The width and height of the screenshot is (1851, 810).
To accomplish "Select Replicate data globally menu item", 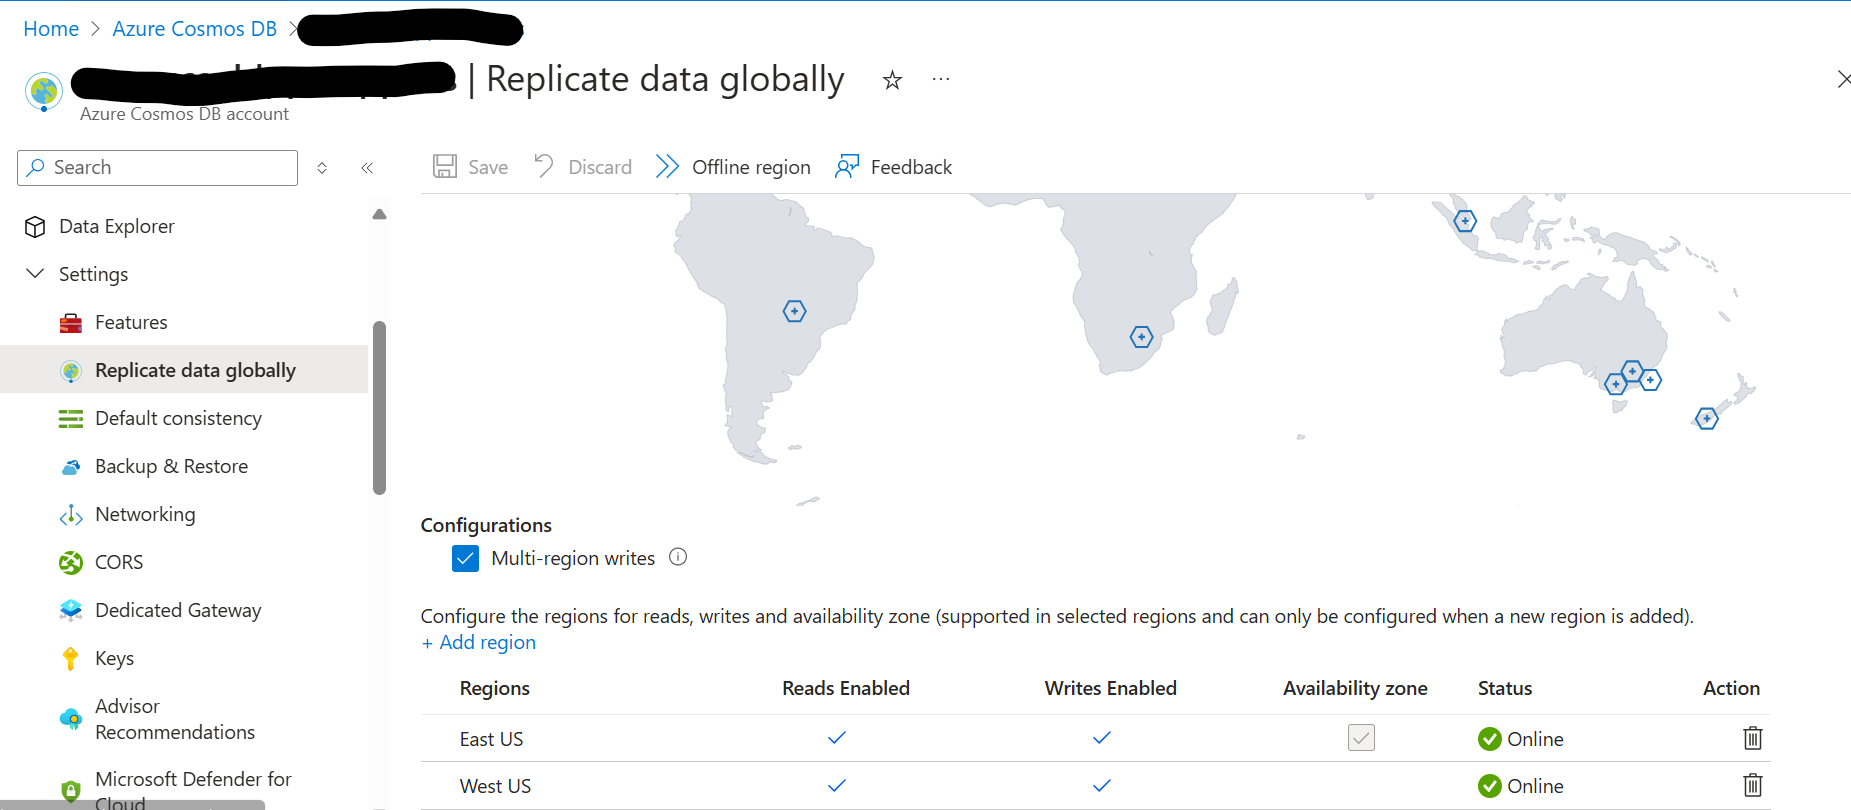I will 184,370.
